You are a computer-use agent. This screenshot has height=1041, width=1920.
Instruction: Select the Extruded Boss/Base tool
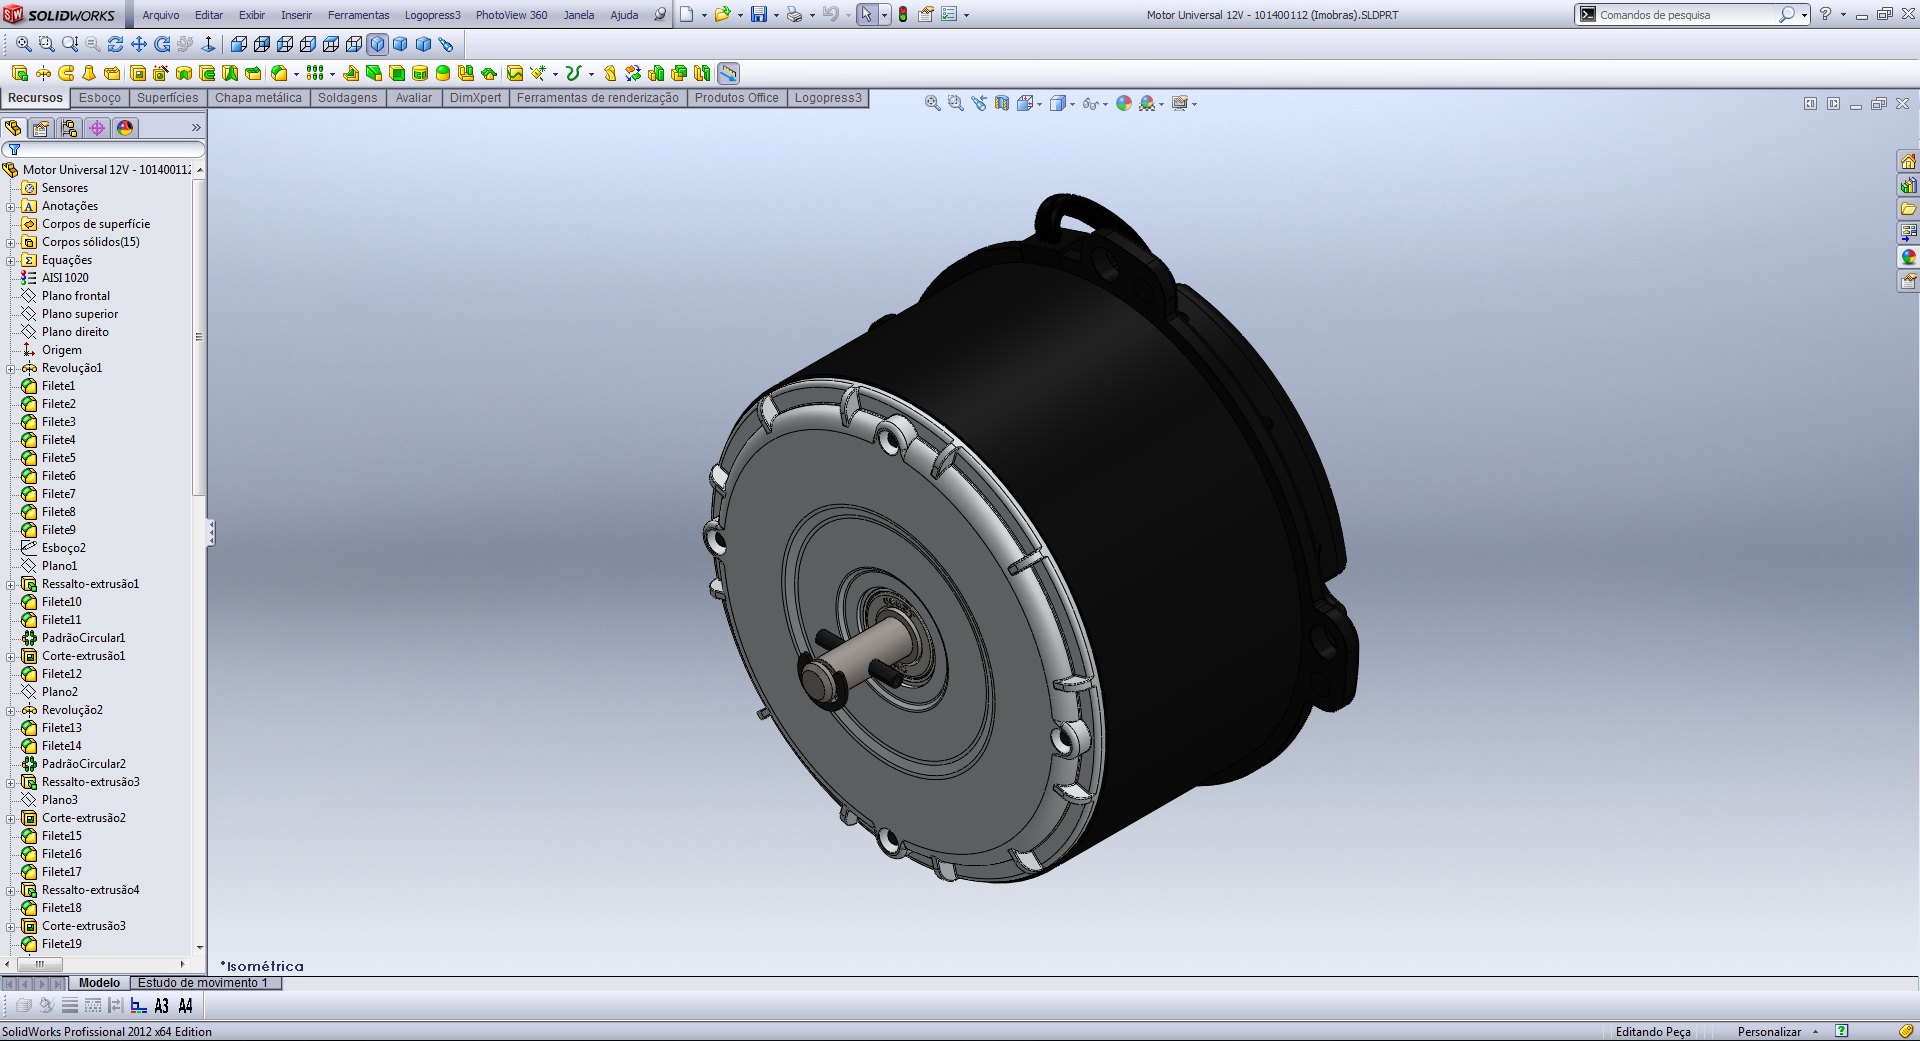20,73
